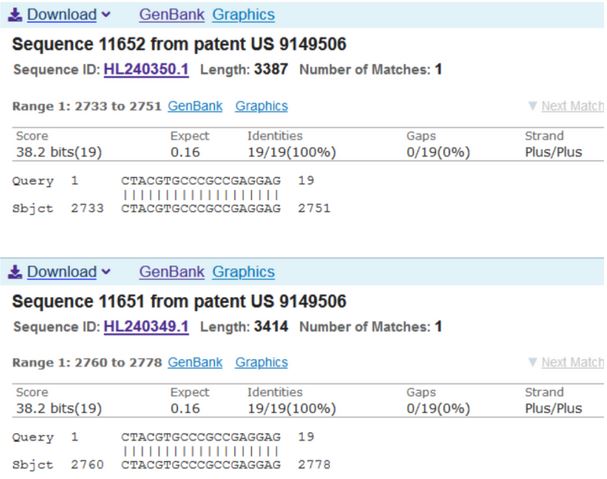The height and width of the screenshot is (479, 607).
Task: Open the header GenBank link above Sequence 11652
Action: pyautogui.click(x=170, y=15)
